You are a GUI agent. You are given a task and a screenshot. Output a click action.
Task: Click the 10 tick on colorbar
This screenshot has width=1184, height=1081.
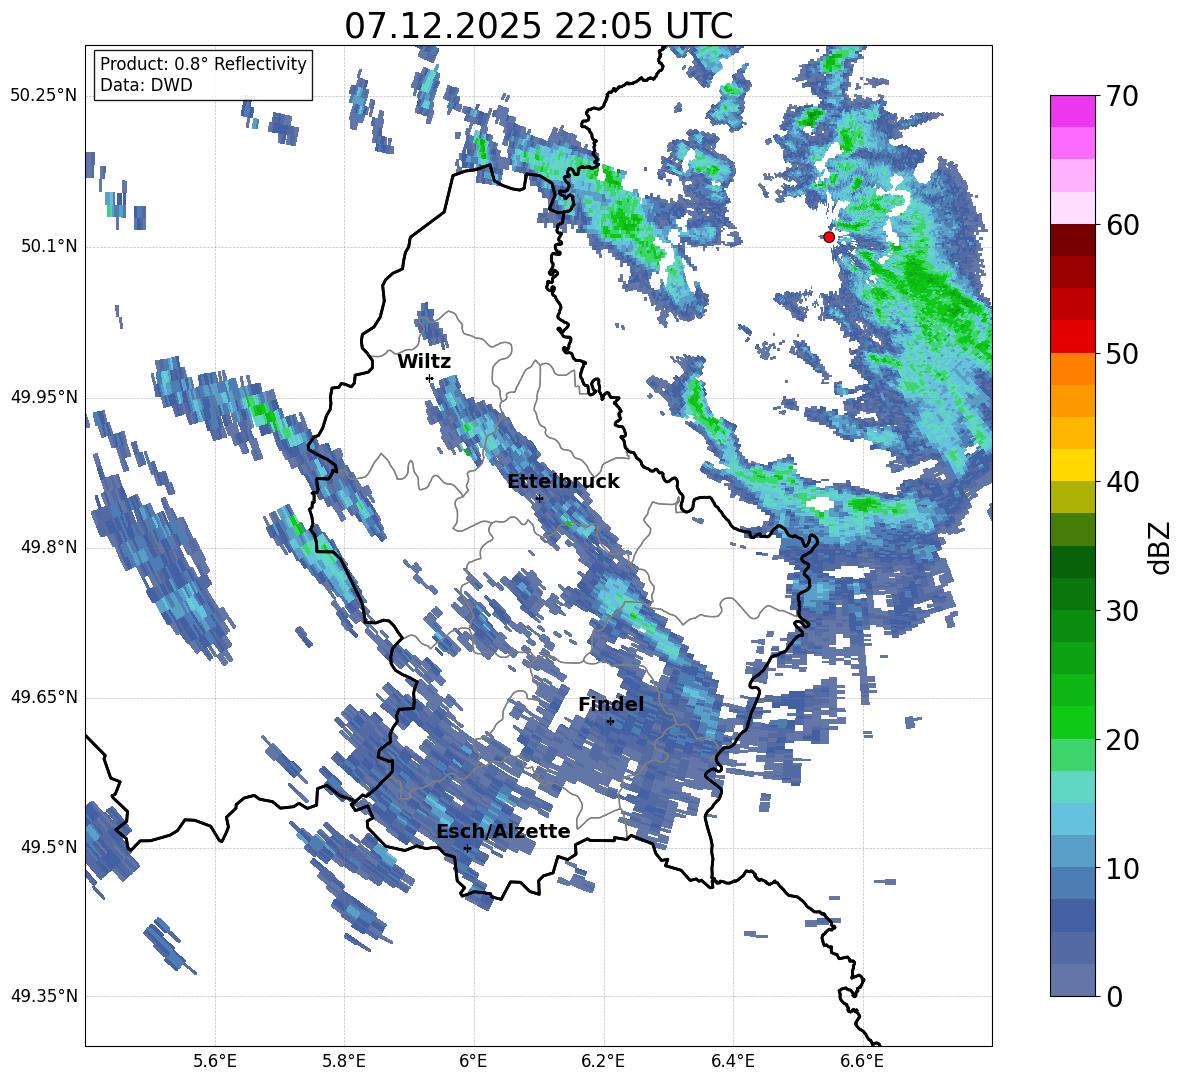pos(1121,868)
